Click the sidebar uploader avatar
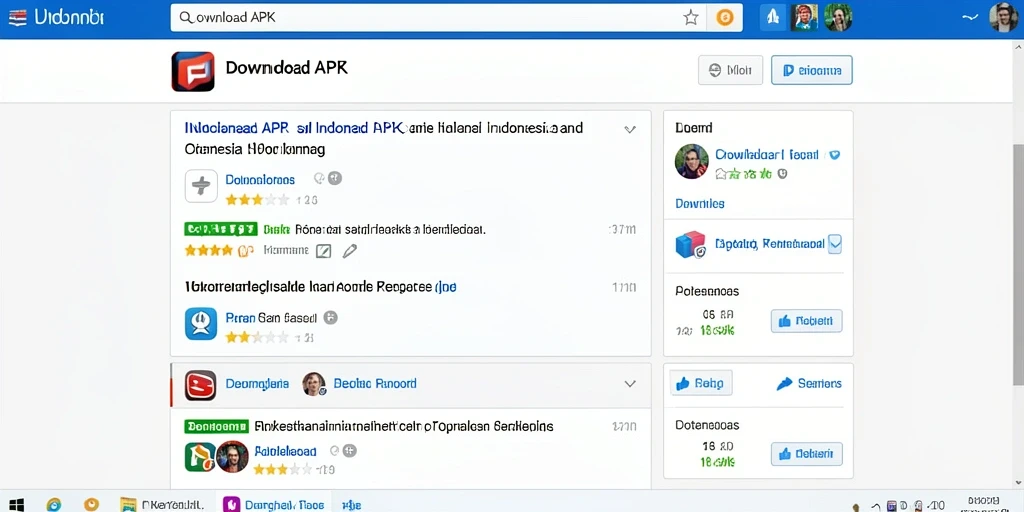Screen dimensions: 1024x512 pyautogui.click(x=692, y=161)
